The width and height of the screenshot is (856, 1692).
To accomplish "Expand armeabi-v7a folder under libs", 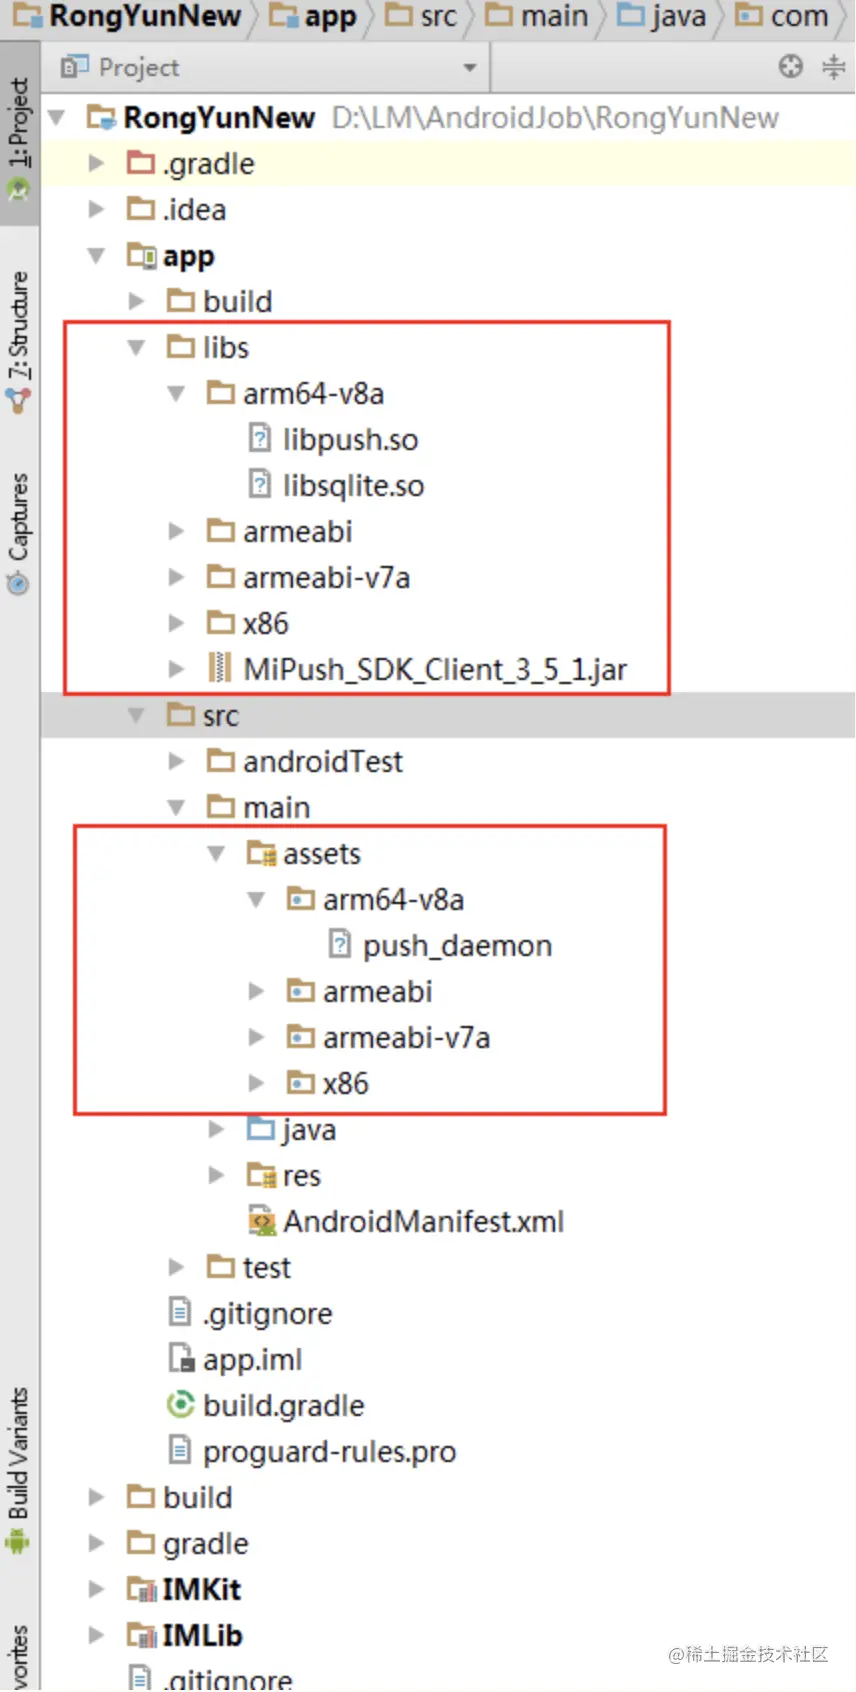I will [177, 577].
